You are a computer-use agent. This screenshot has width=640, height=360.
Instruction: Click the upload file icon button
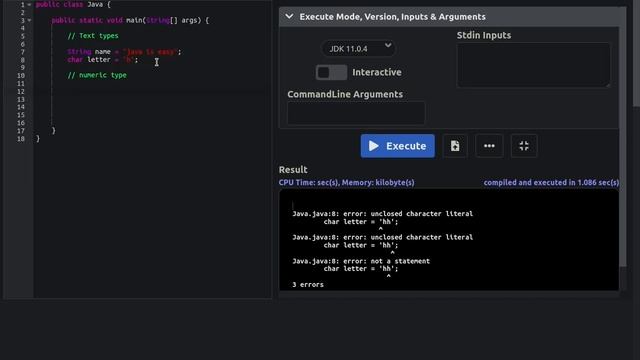(x=455, y=146)
